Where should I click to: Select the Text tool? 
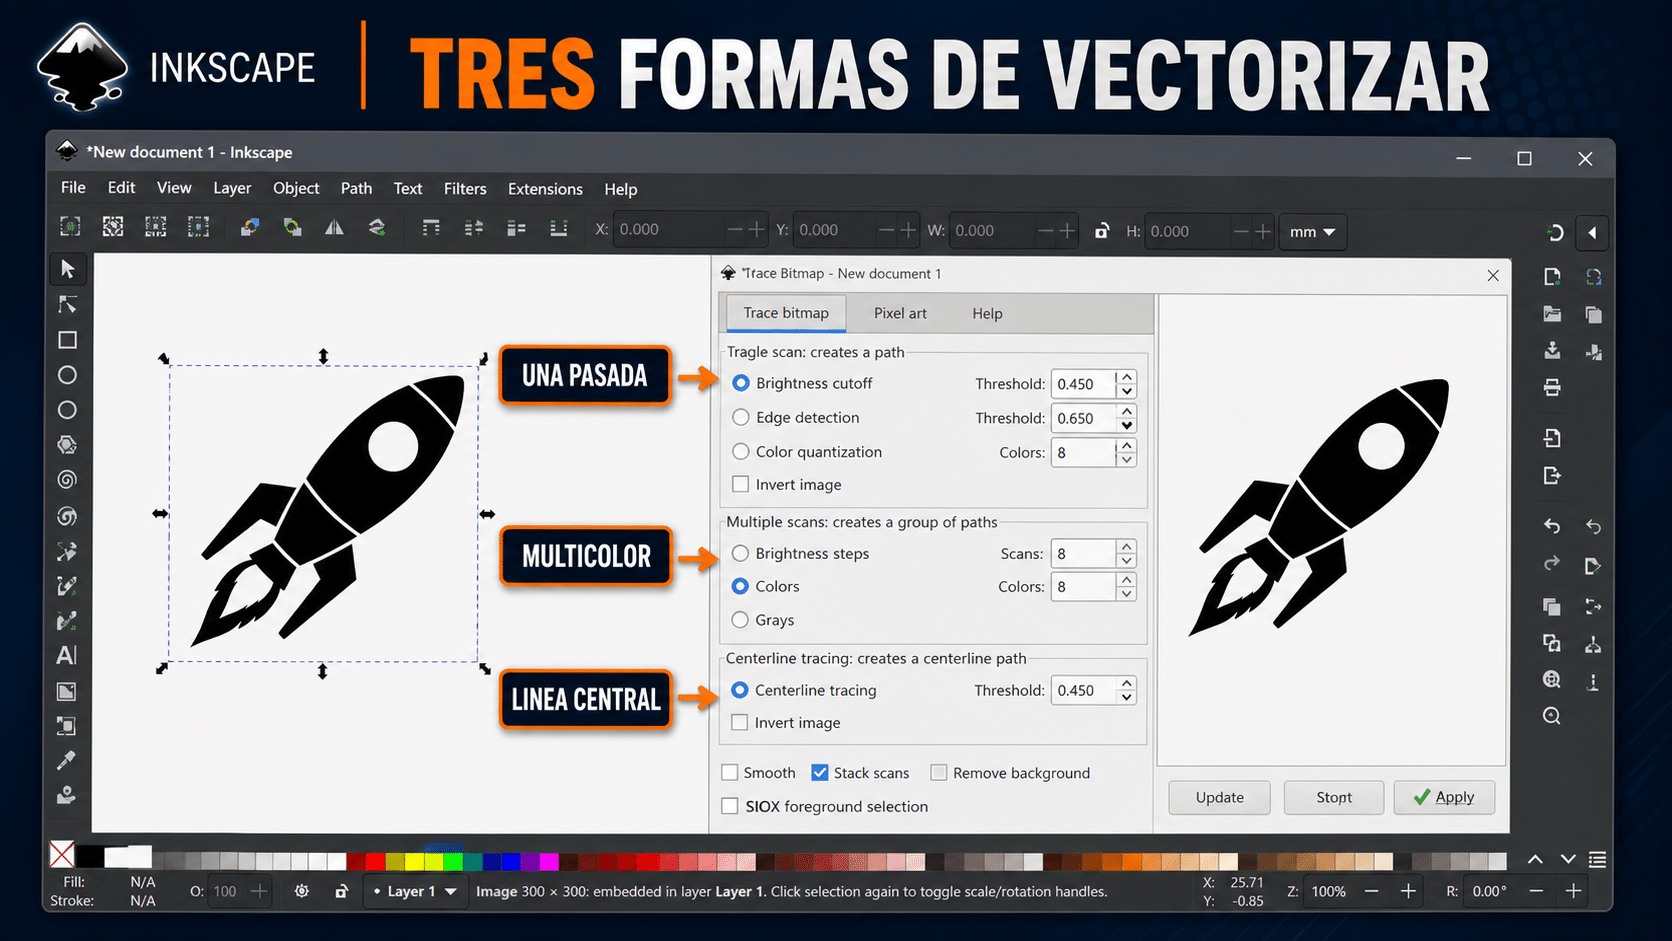(67, 656)
